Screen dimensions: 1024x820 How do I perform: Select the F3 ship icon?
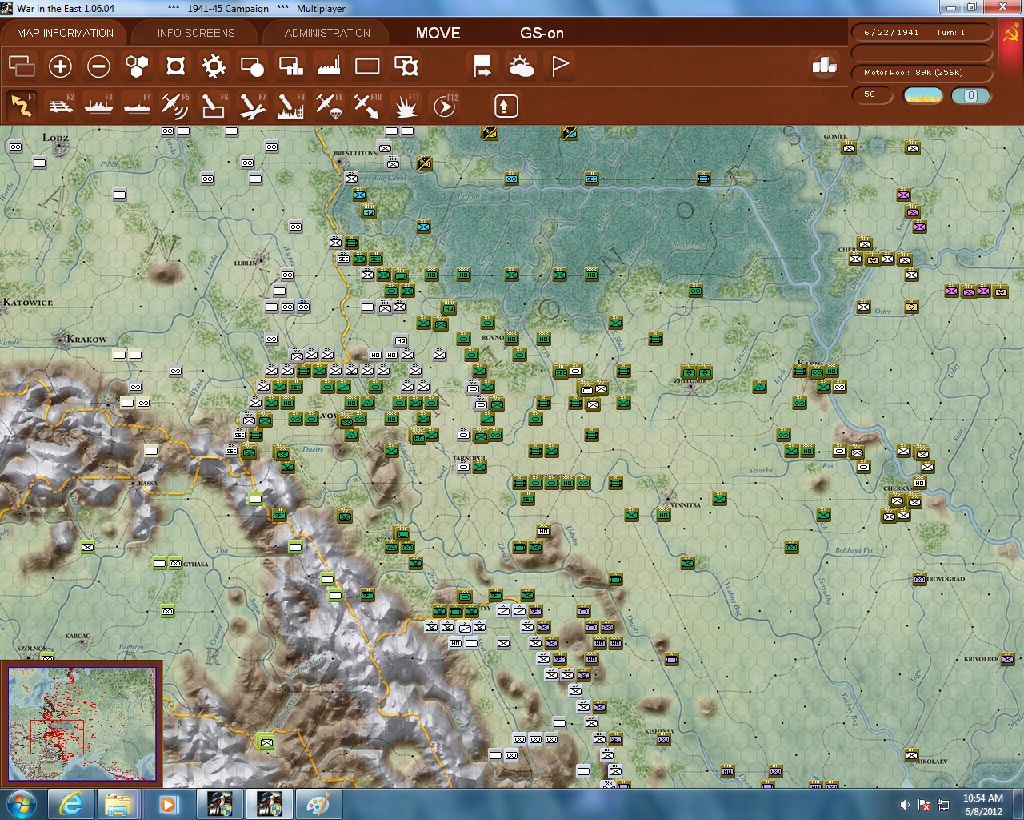click(99, 106)
